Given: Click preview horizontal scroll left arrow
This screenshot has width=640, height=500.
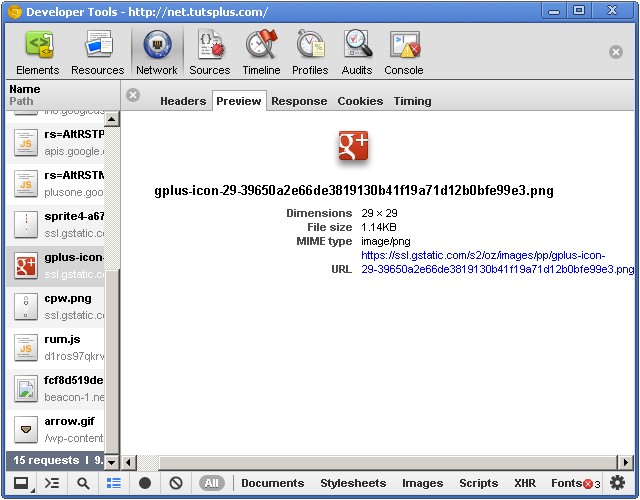Looking at the screenshot, I should 129,462.
